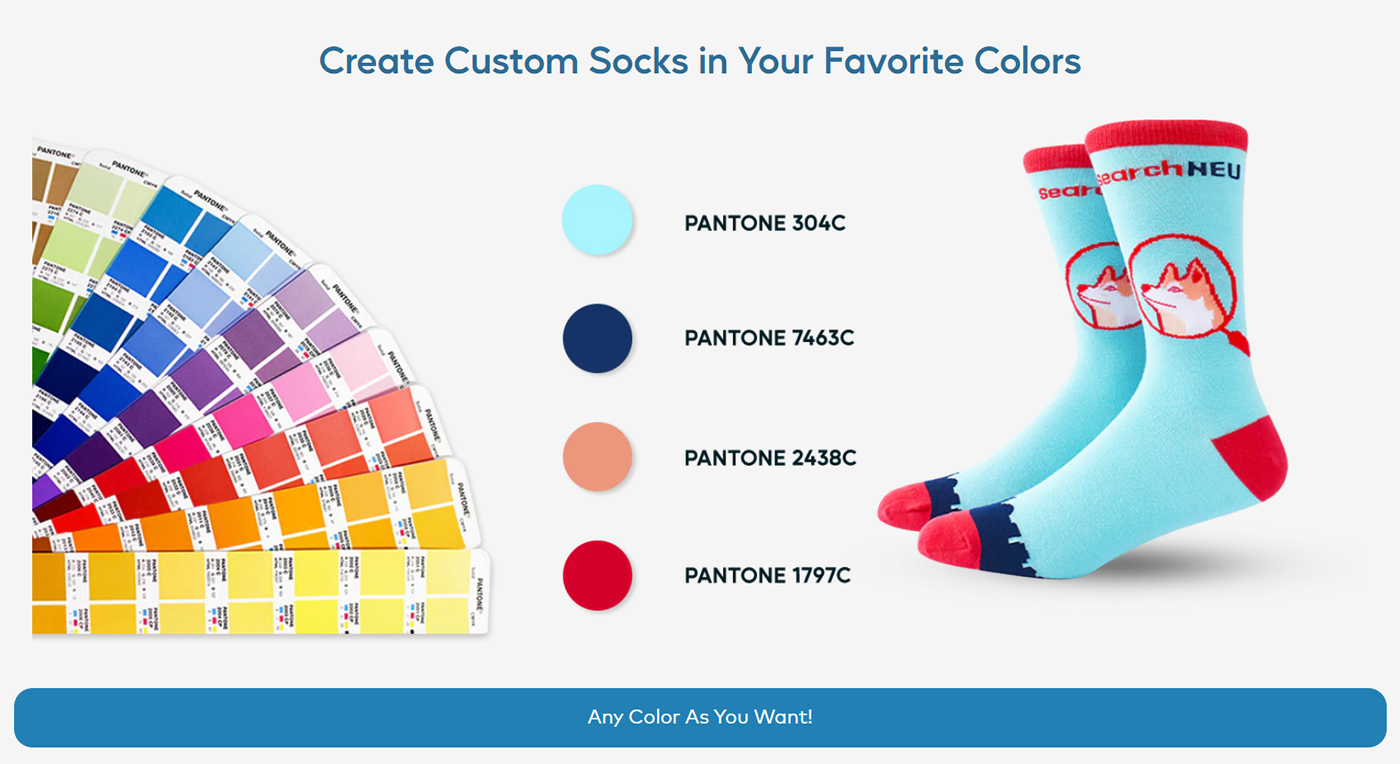Click the blue custom socks product image
The height and width of the screenshot is (764, 1400).
1083,350
